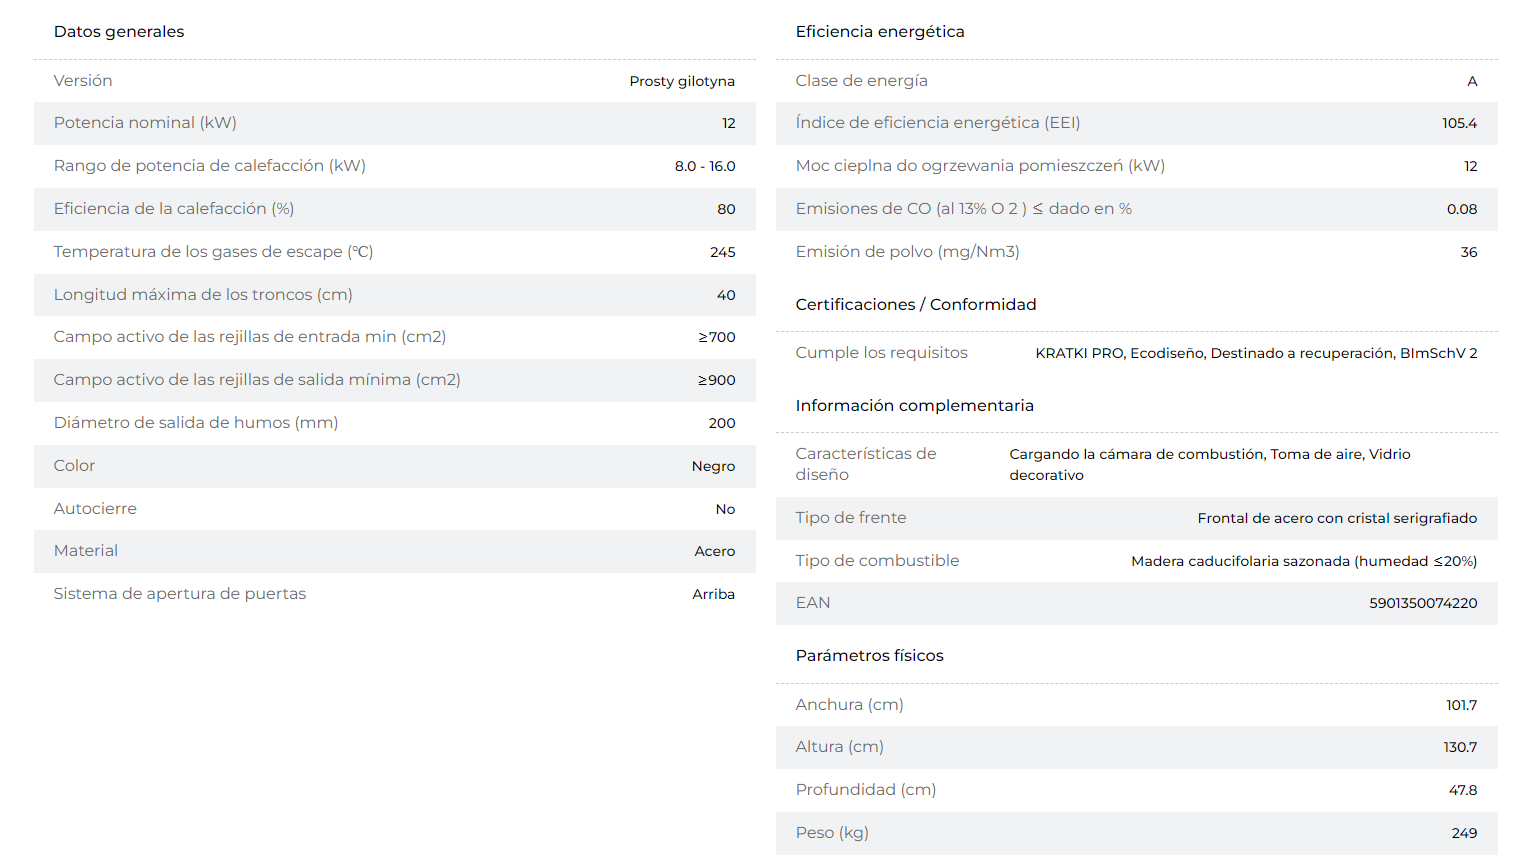Click the Eficiencia de la calefacción row

click(x=395, y=209)
